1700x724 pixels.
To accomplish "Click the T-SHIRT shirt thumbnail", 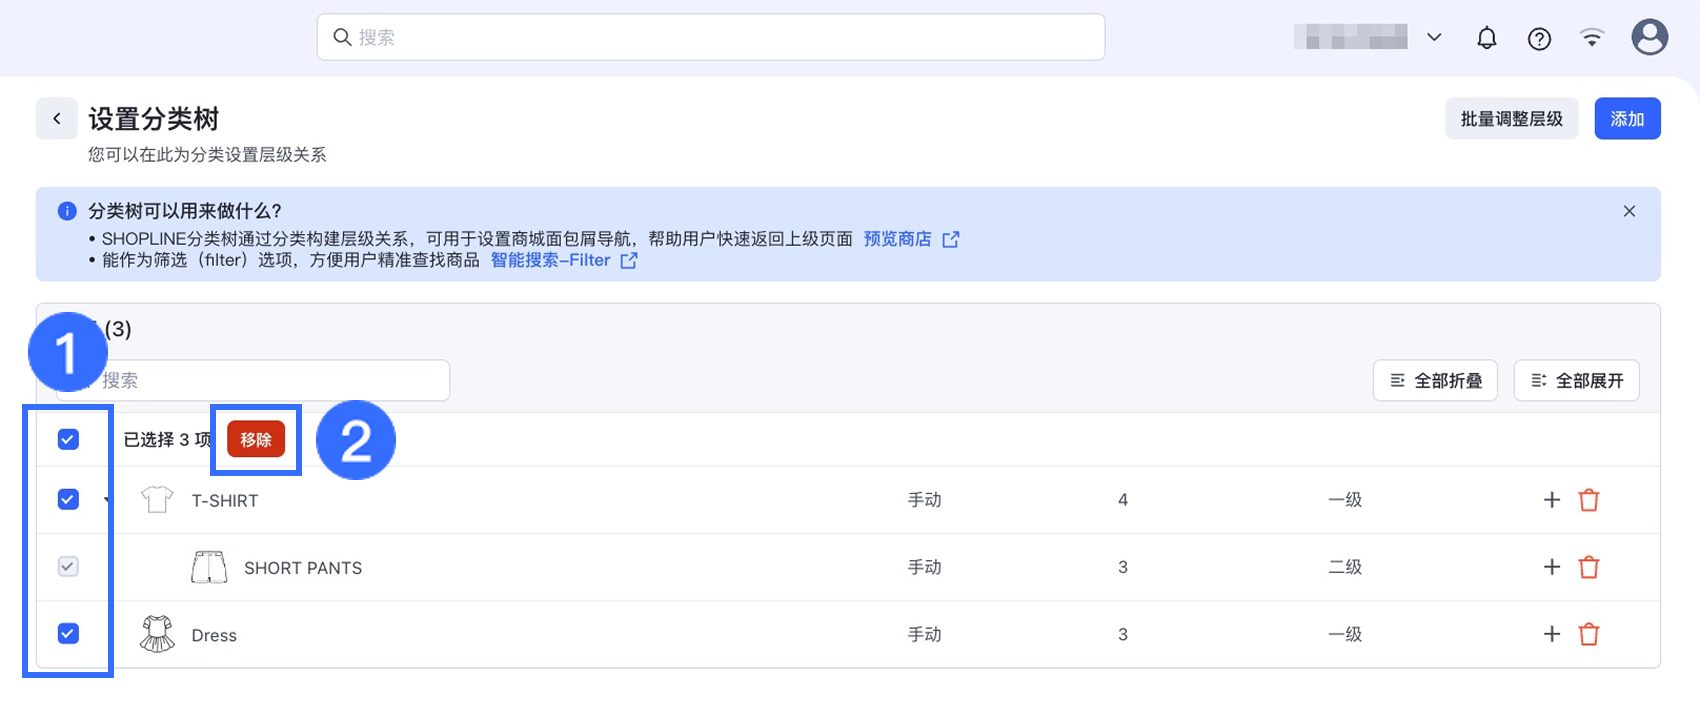I will tap(157, 499).
